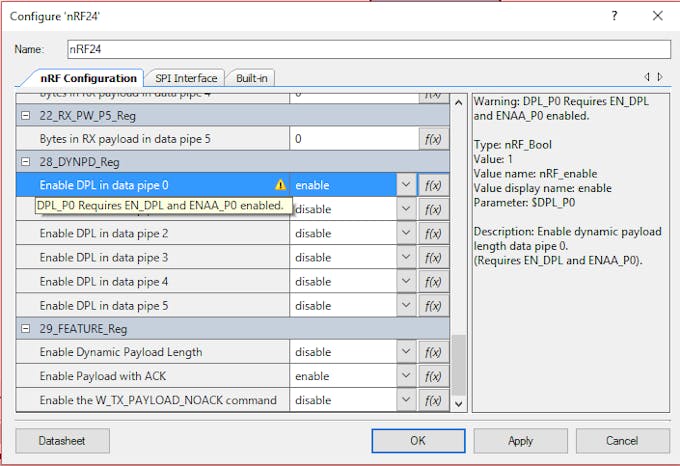The width and height of the screenshot is (680, 466).
Task: Click f(x) button for Enable Payload with ACK
Action: click(433, 376)
